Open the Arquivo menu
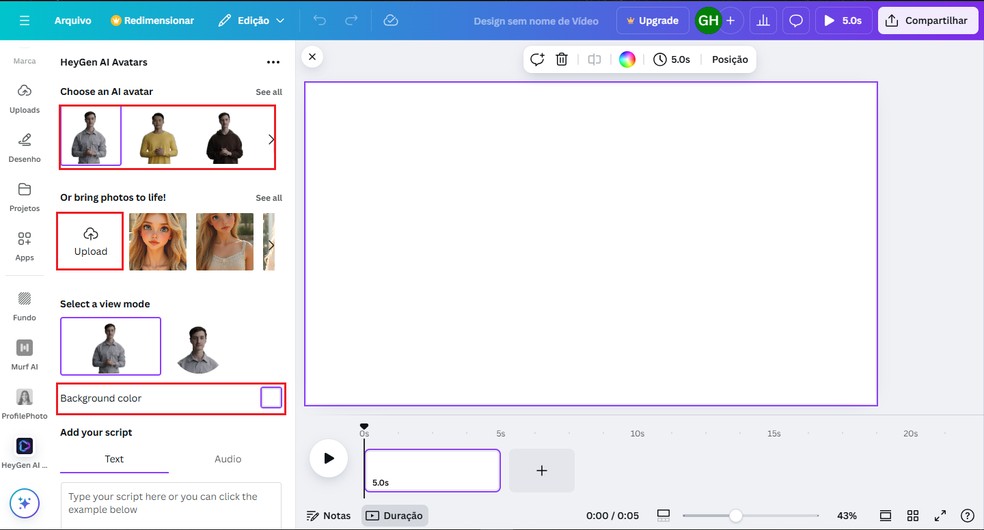 click(73, 21)
